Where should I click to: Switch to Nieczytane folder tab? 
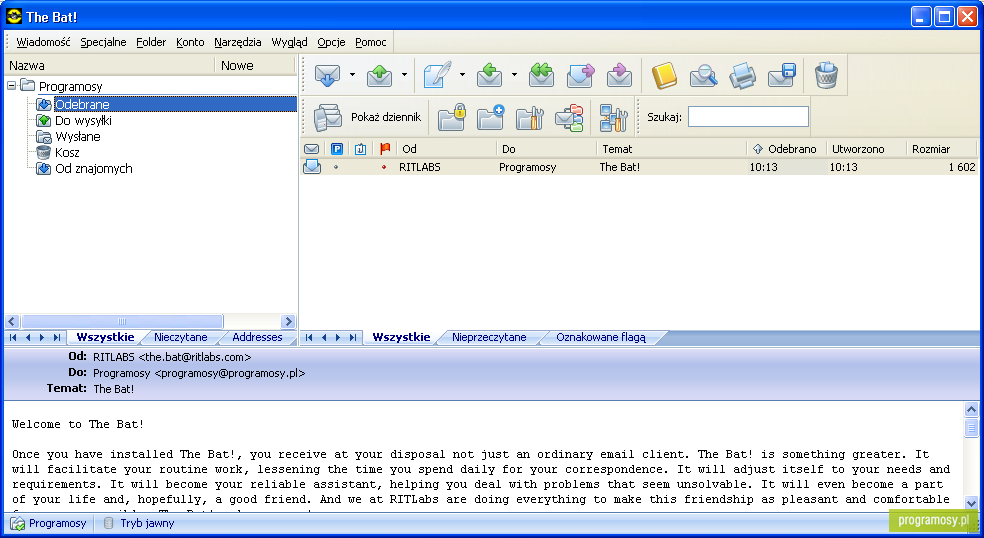181,337
